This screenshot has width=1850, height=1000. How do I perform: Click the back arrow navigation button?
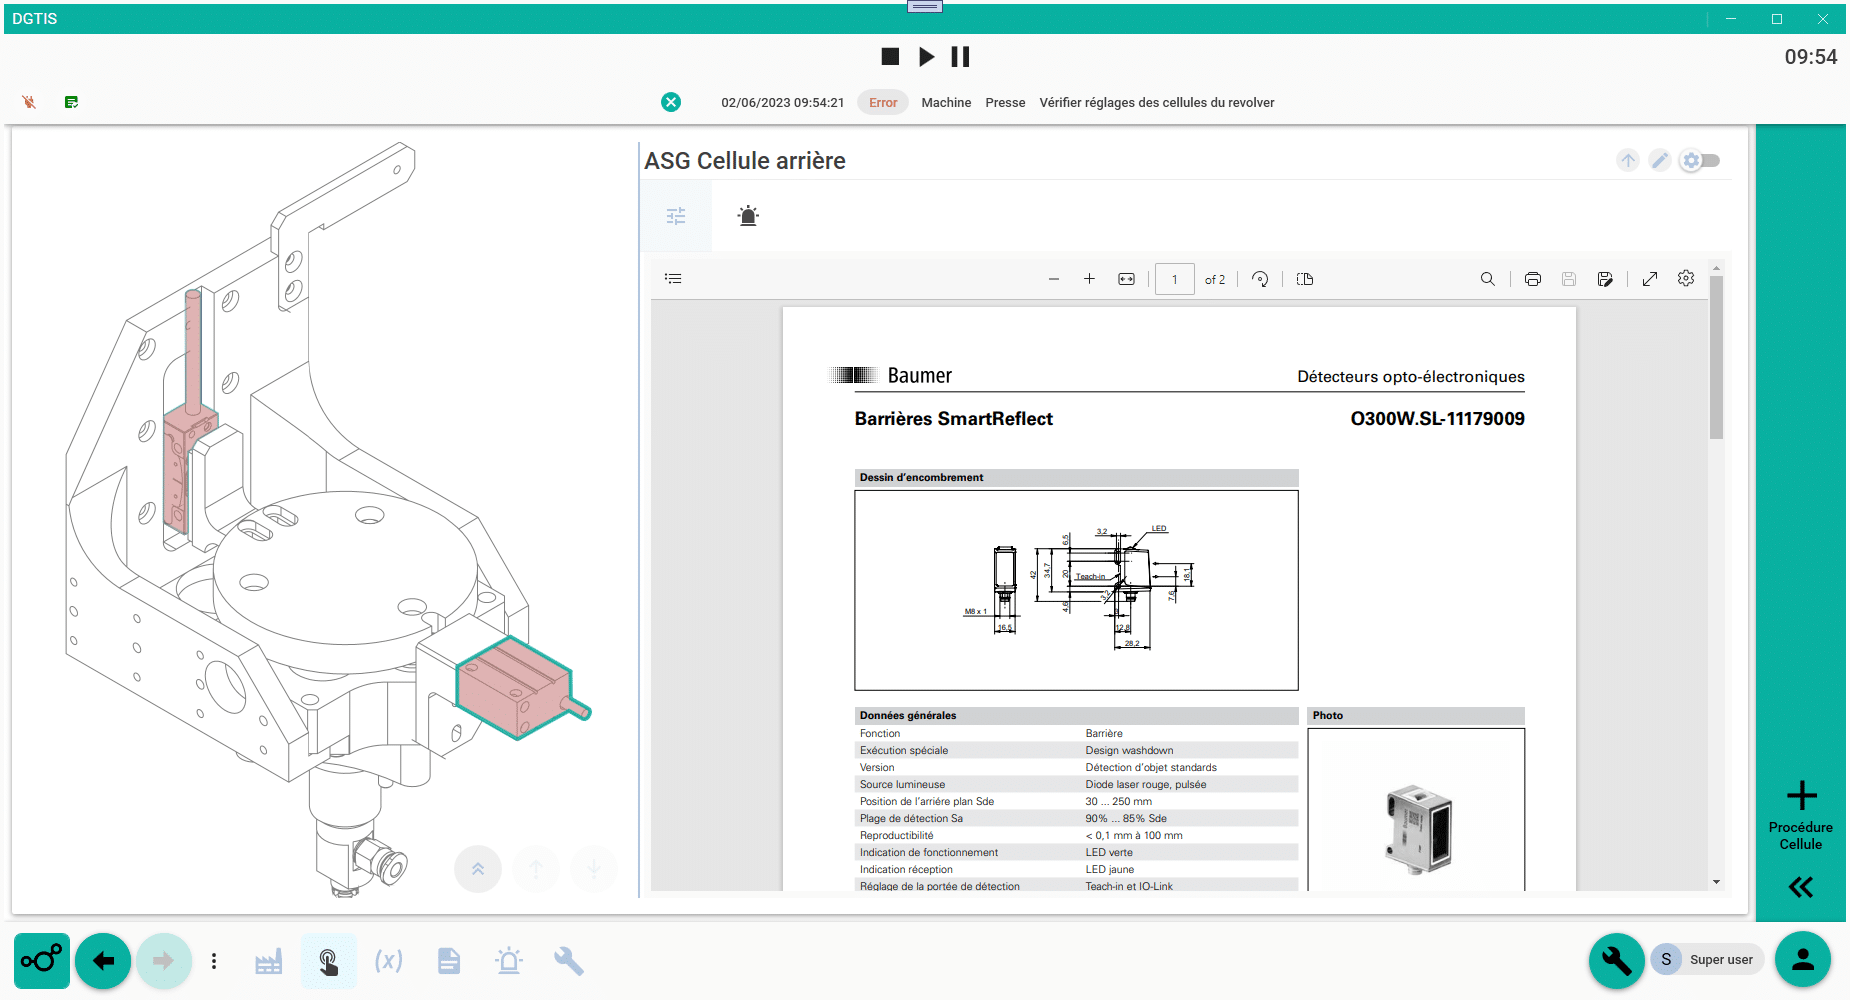(103, 961)
